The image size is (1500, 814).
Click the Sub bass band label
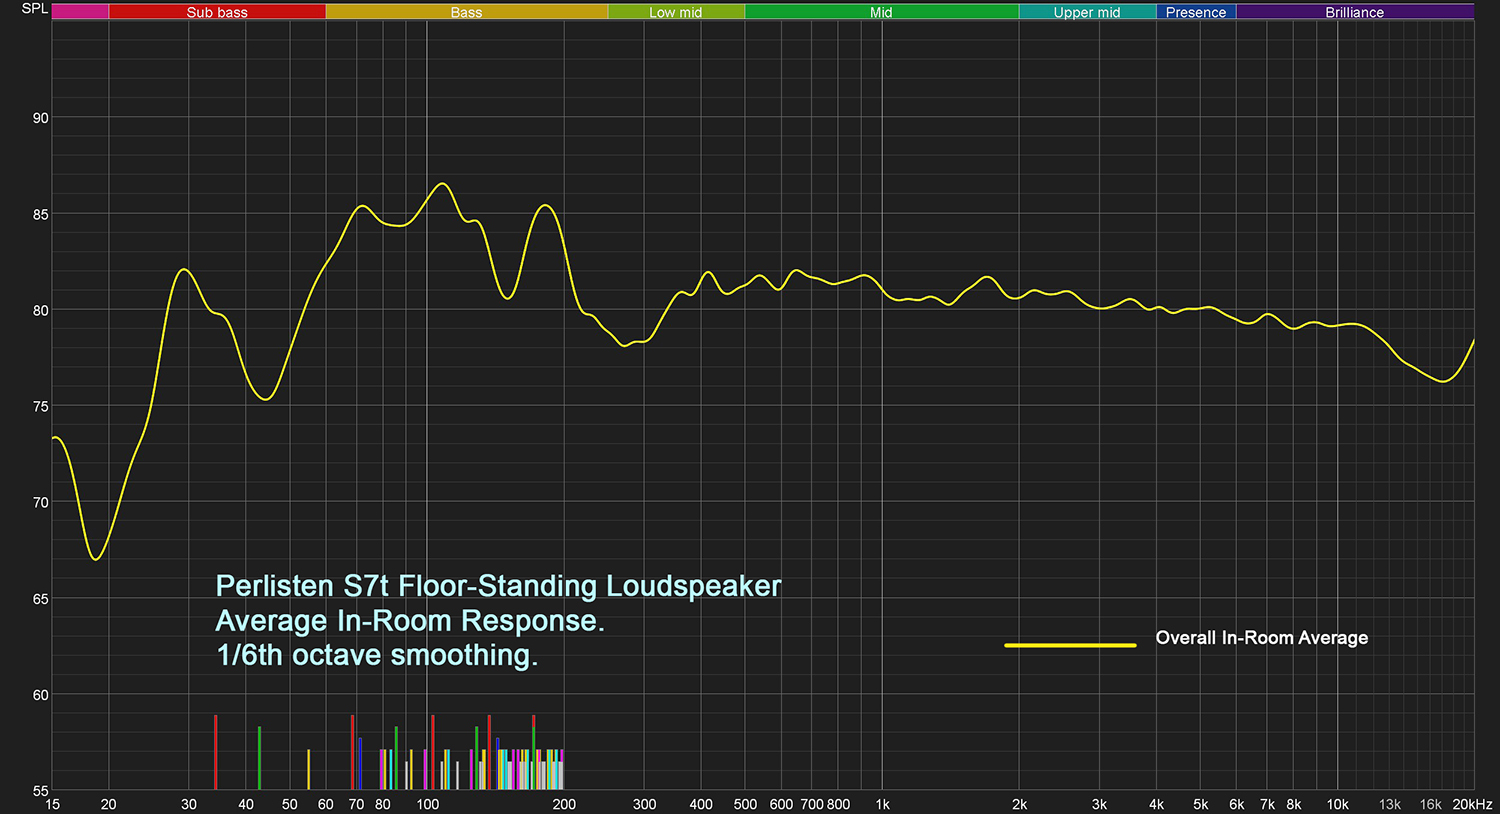click(217, 12)
